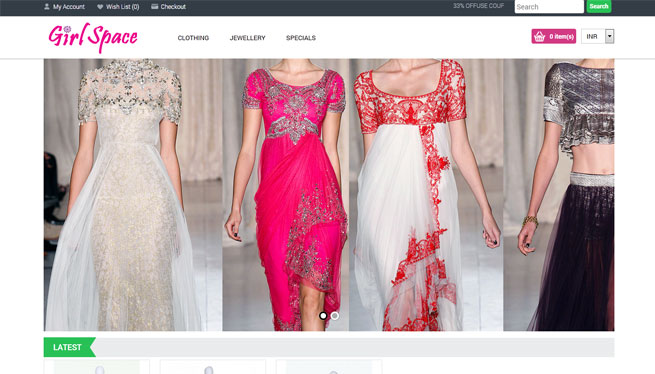Click into the Search input field

coord(549,7)
